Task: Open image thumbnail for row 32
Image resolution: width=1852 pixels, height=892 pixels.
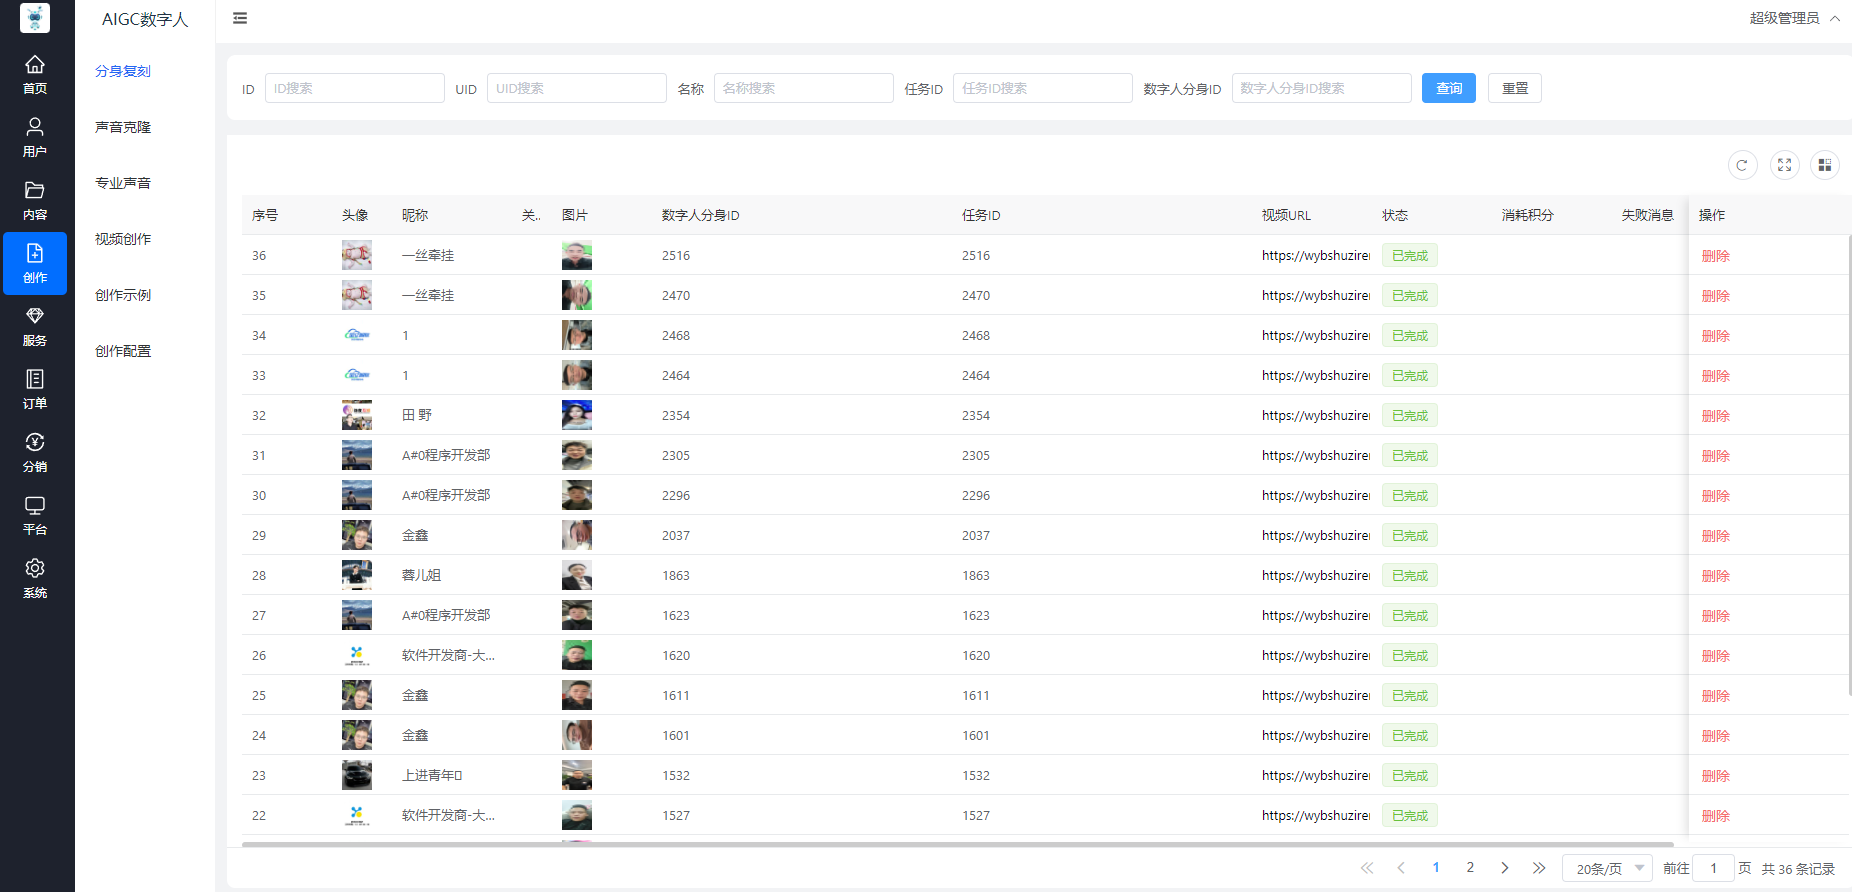Action: pyautogui.click(x=576, y=415)
